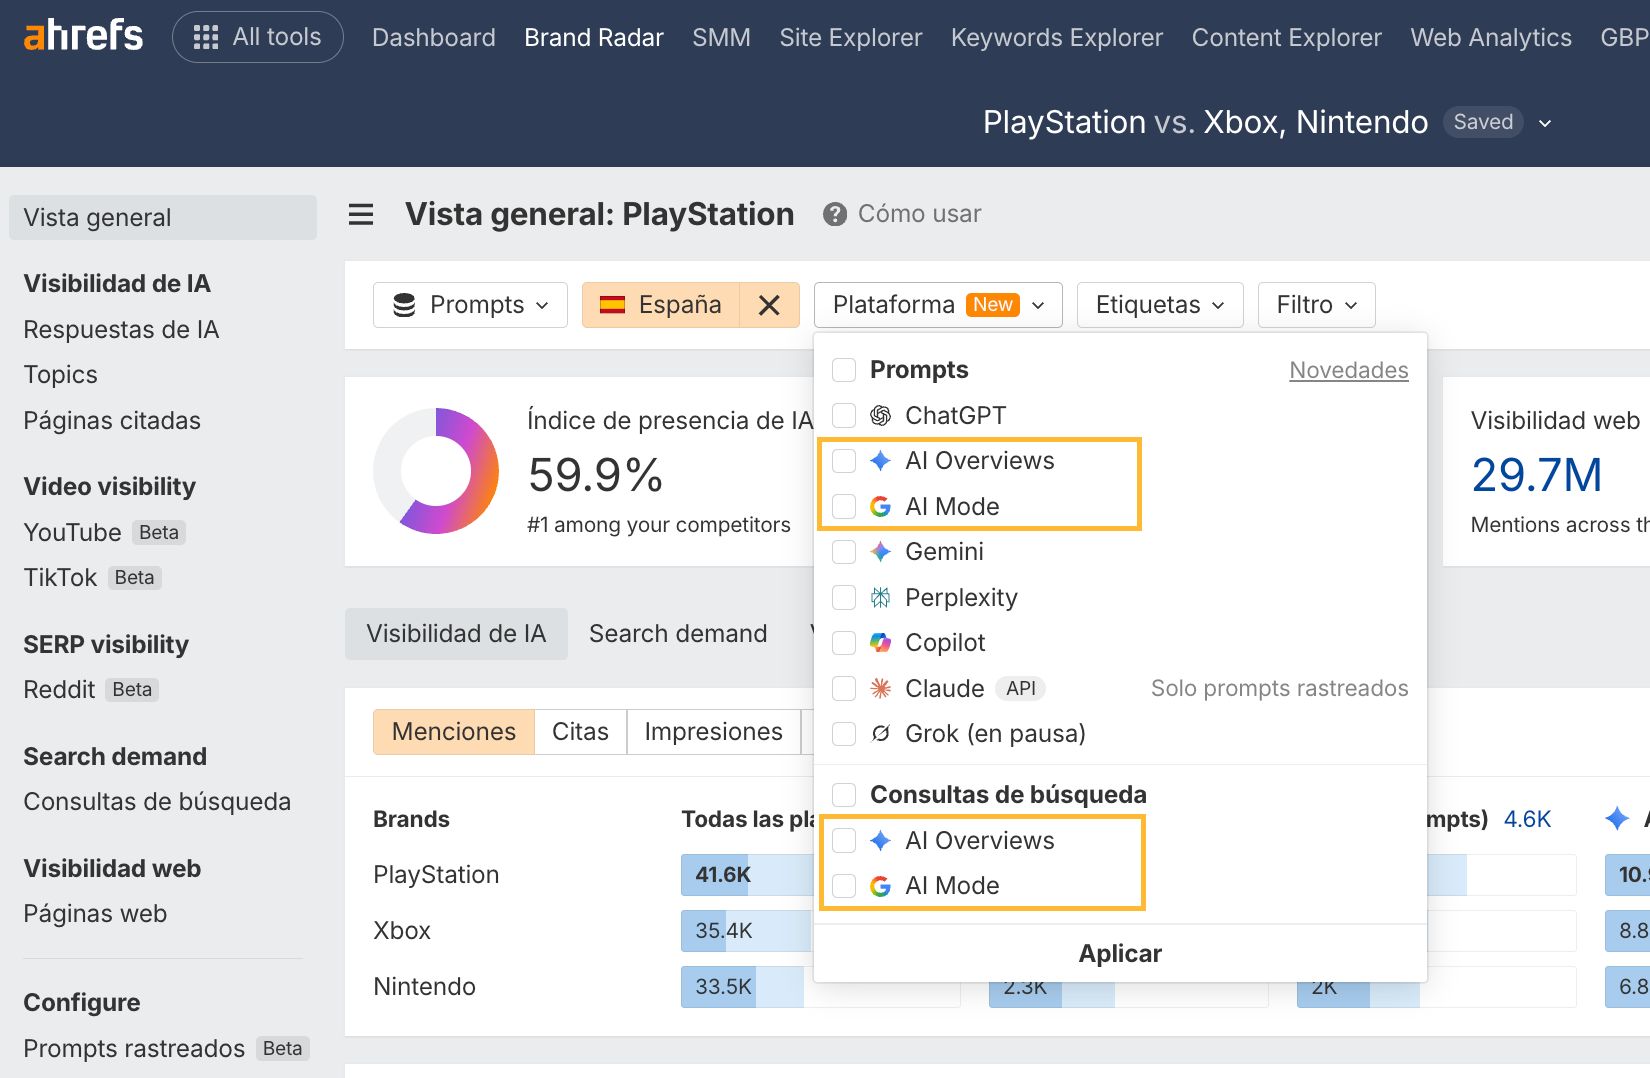Click Google G icon under Prompts
The image size is (1650, 1078).
point(880,507)
